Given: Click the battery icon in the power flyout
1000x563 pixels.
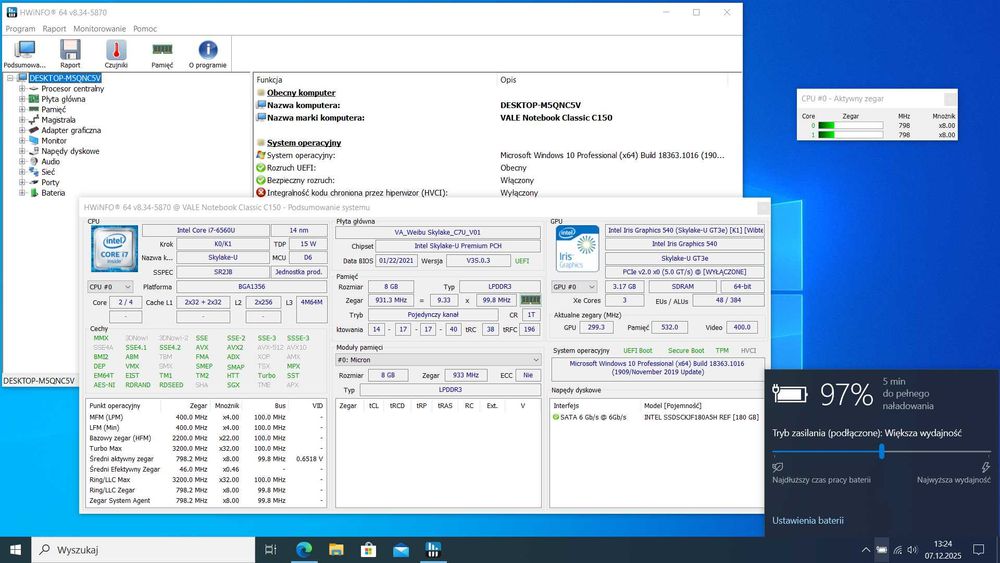Looking at the screenshot, I should point(790,393).
